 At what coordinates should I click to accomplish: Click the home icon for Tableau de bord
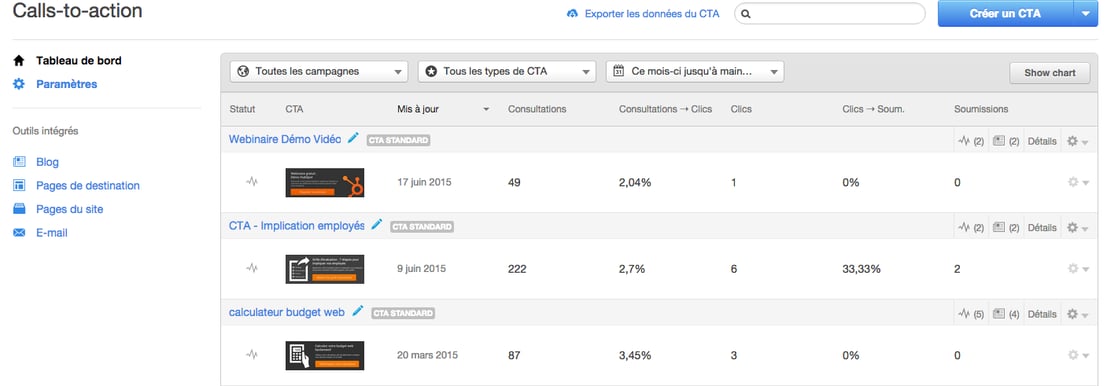coord(19,61)
